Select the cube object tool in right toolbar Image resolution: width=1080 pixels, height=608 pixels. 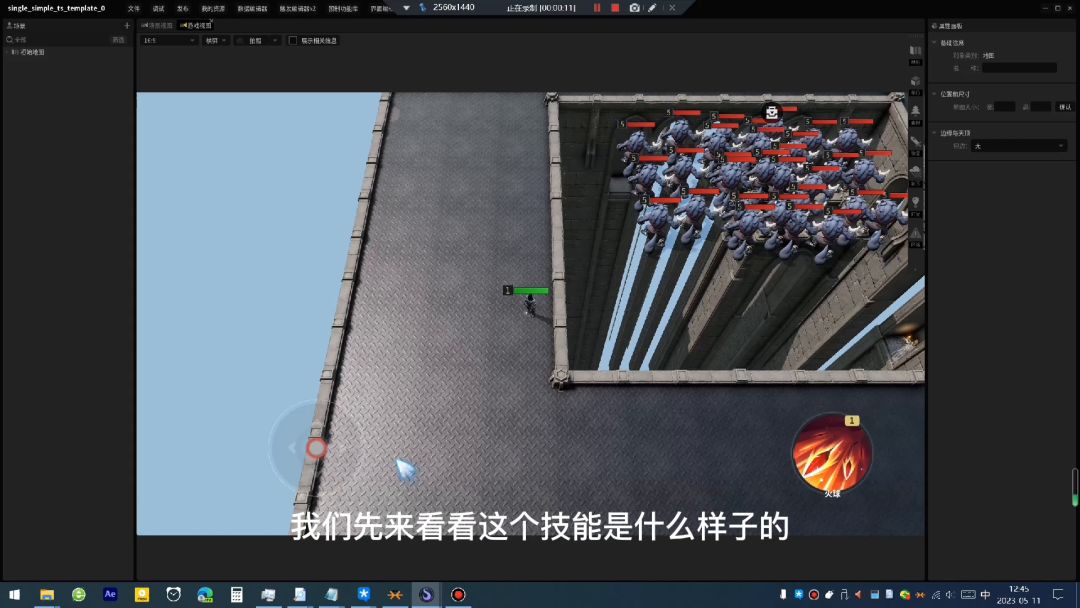click(915, 82)
